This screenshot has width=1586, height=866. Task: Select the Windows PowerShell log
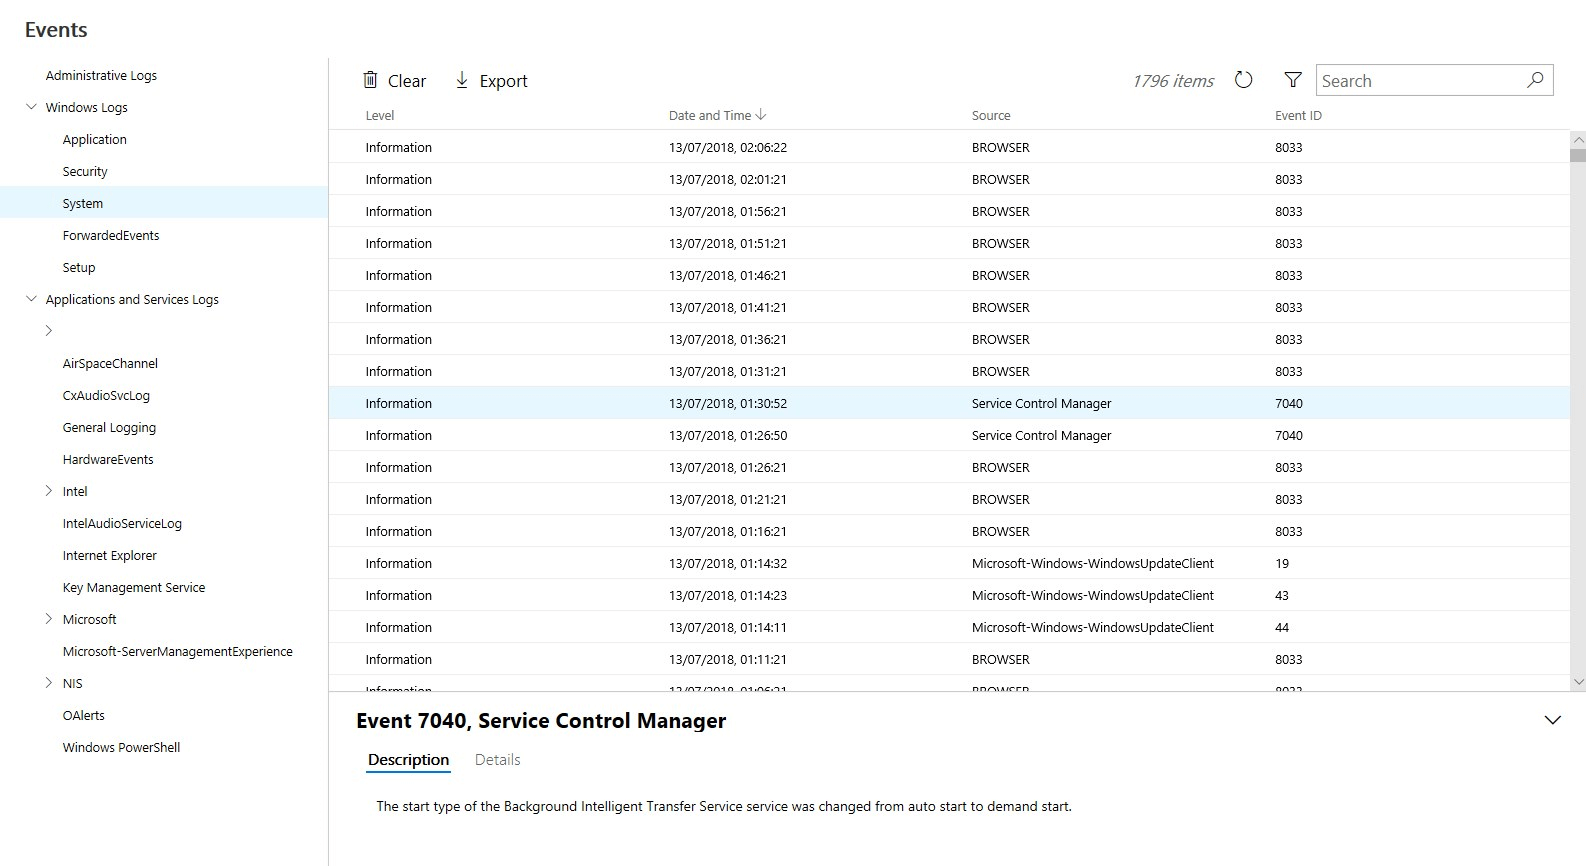[x=121, y=747]
